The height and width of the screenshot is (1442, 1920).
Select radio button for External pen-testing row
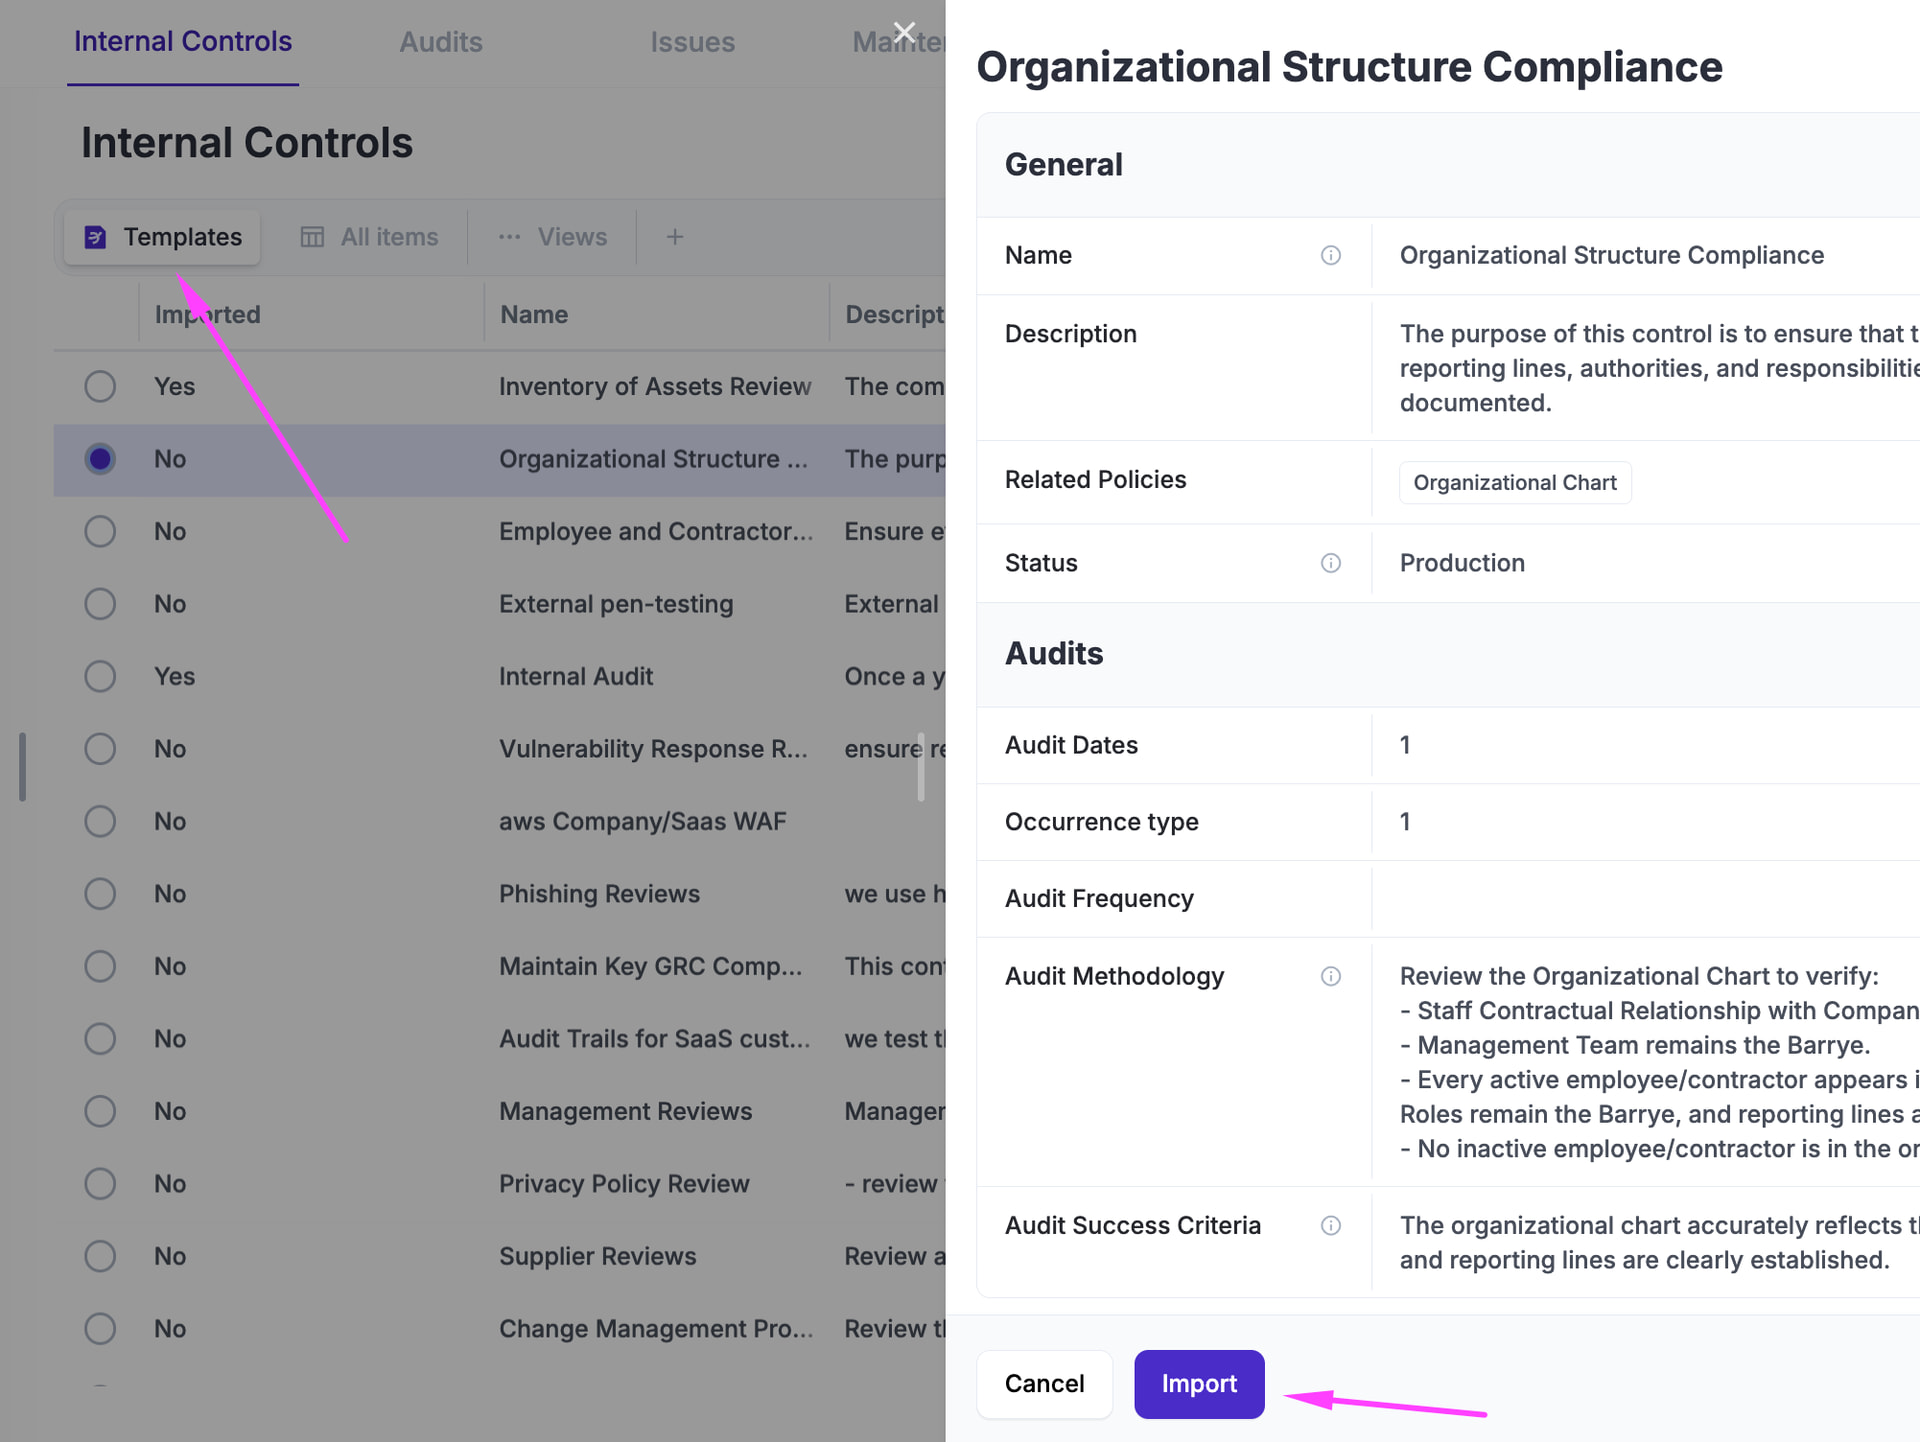tap(100, 604)
